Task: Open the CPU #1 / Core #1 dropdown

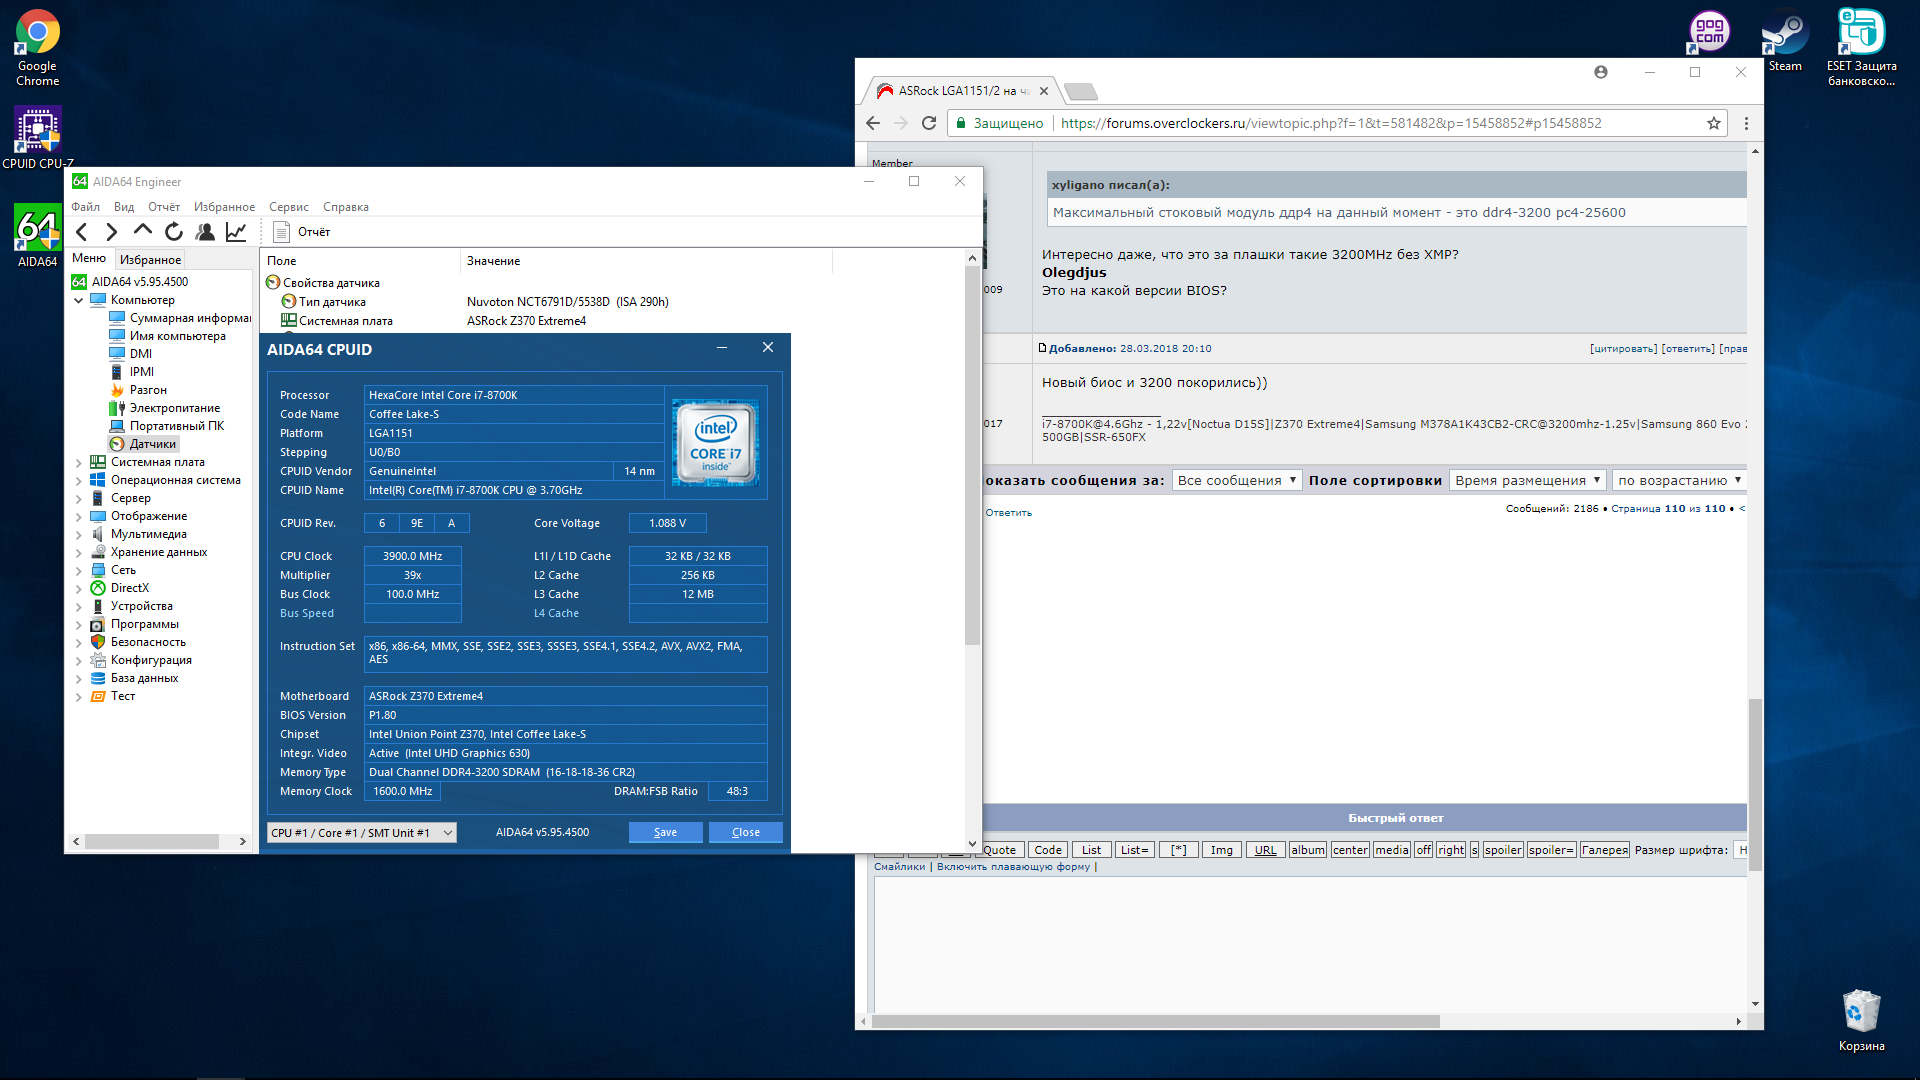Action: tap(362, 832)
